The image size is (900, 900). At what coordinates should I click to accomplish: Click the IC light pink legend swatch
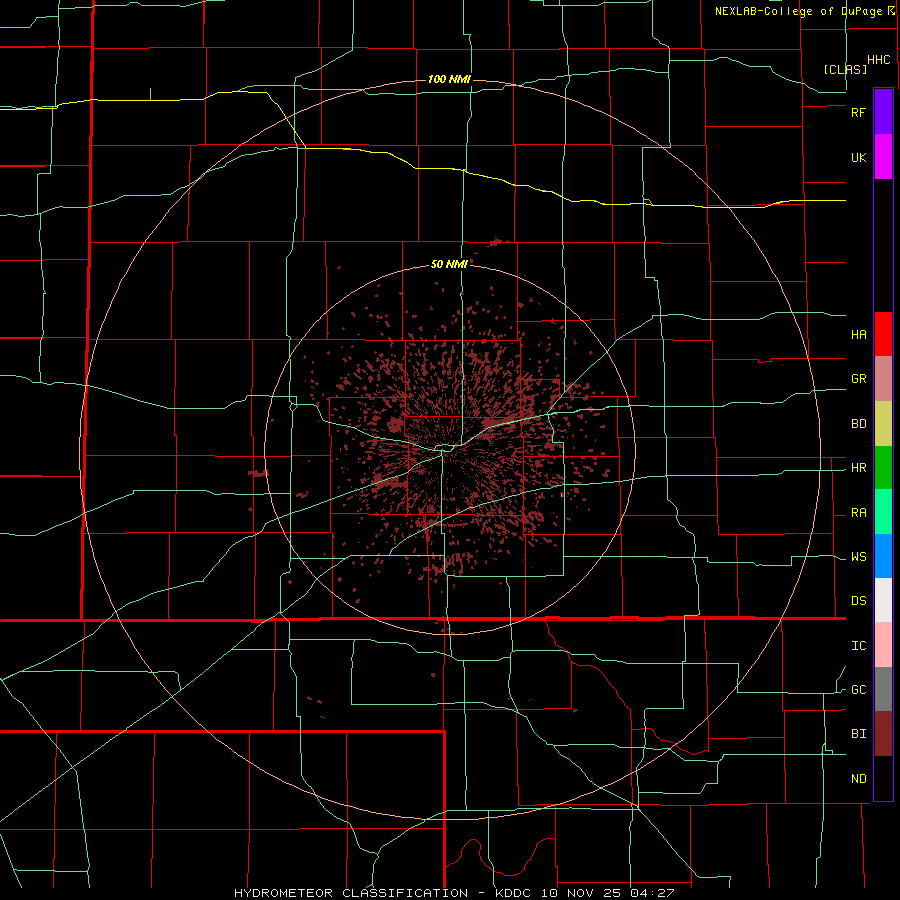tap(883, 645)
